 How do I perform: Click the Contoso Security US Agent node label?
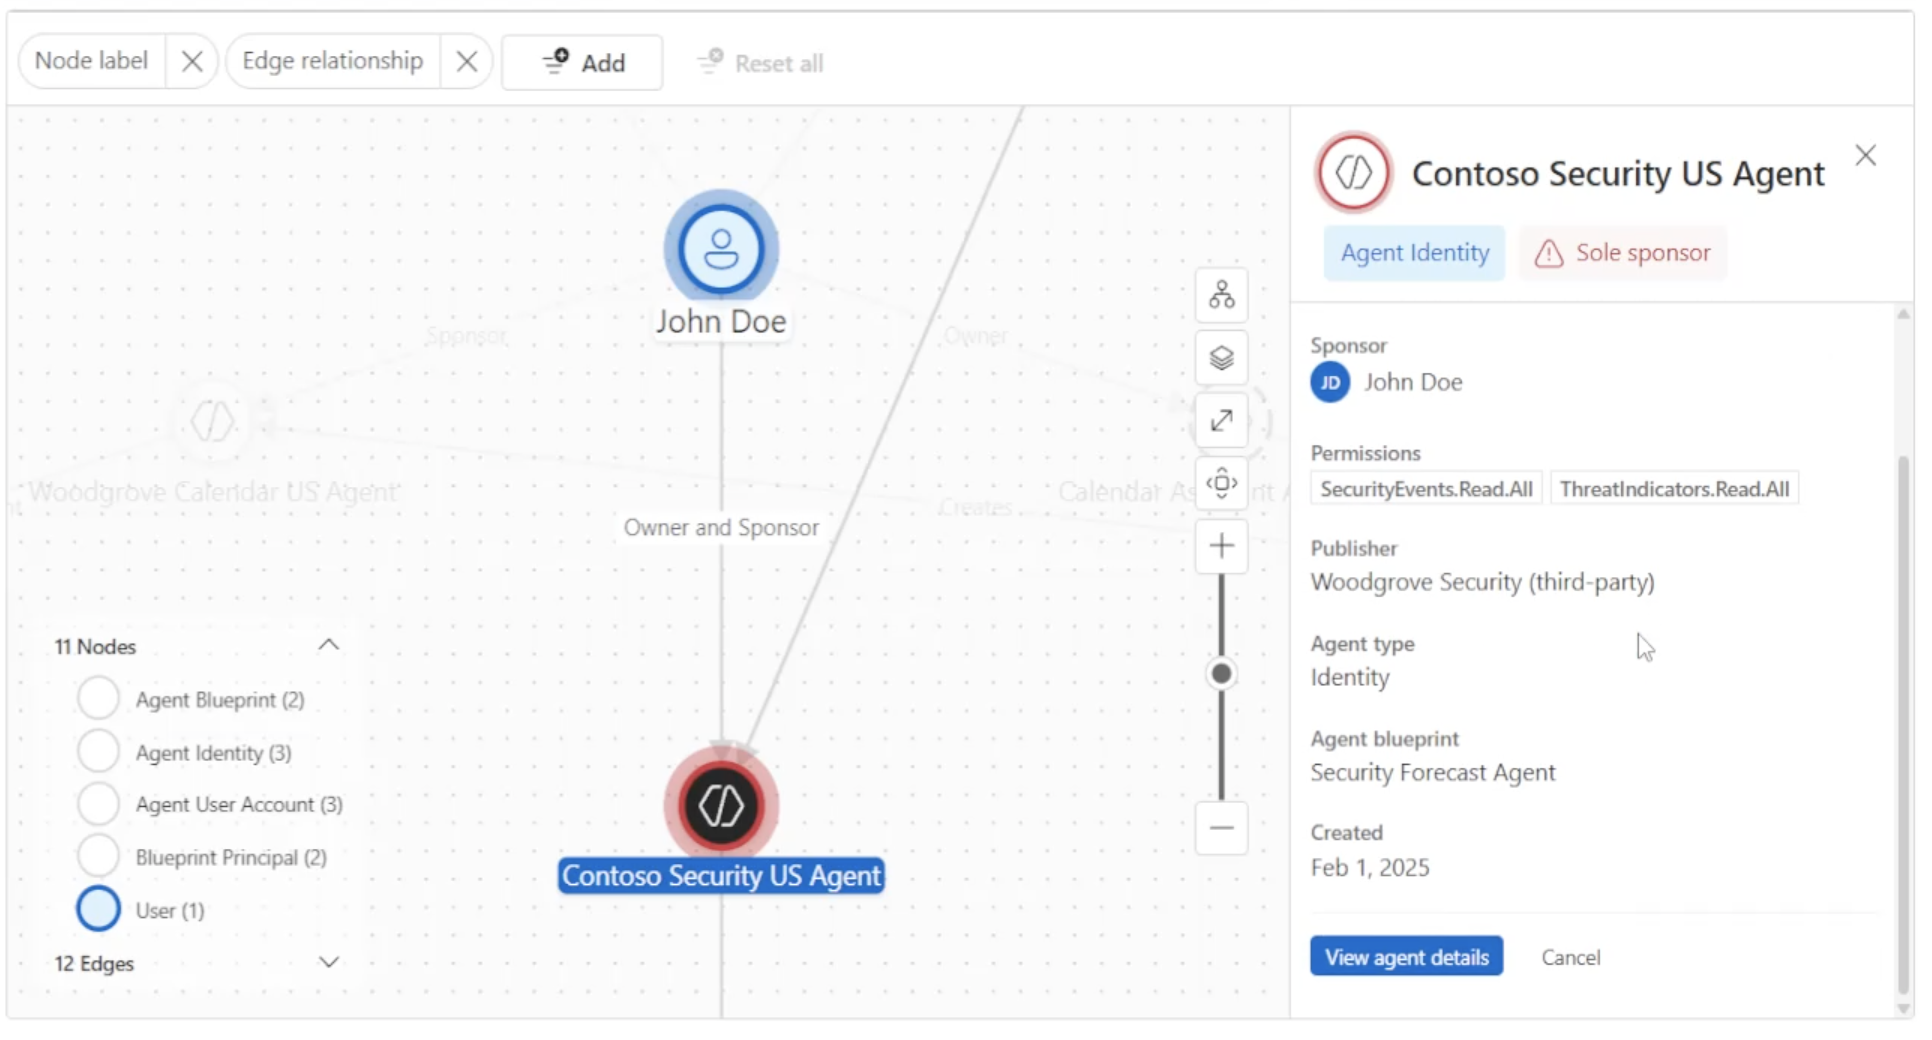pos(721,876)
